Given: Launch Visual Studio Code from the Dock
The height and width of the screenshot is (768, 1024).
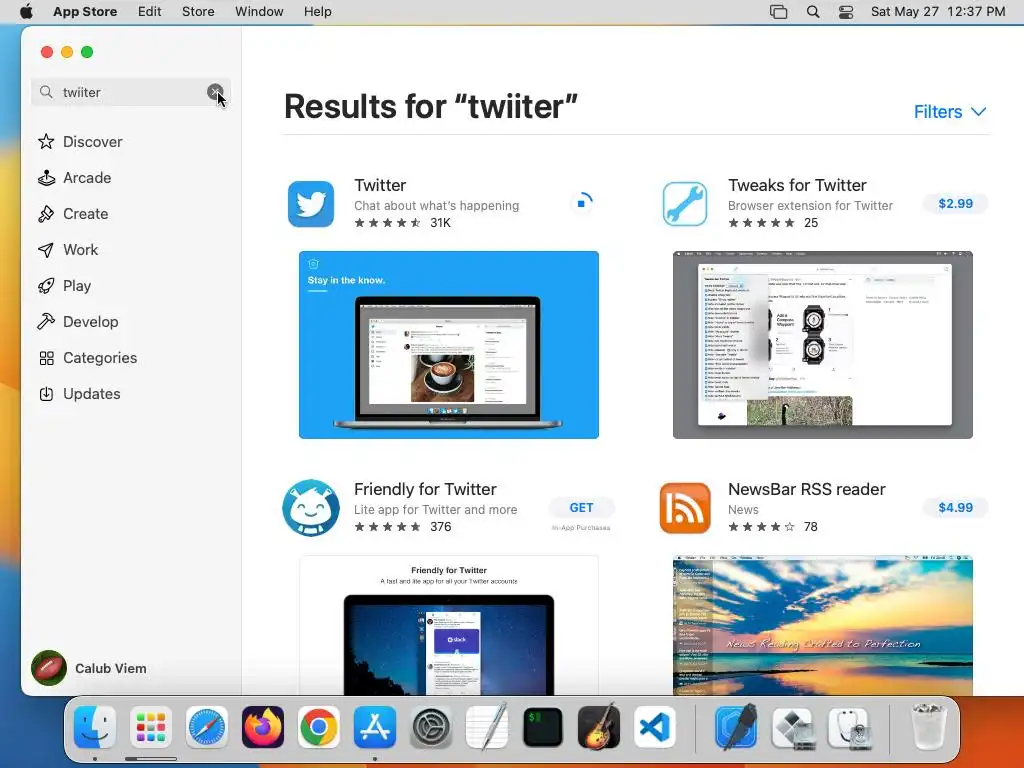Looking at the screenshot, I should coord(655,727).
